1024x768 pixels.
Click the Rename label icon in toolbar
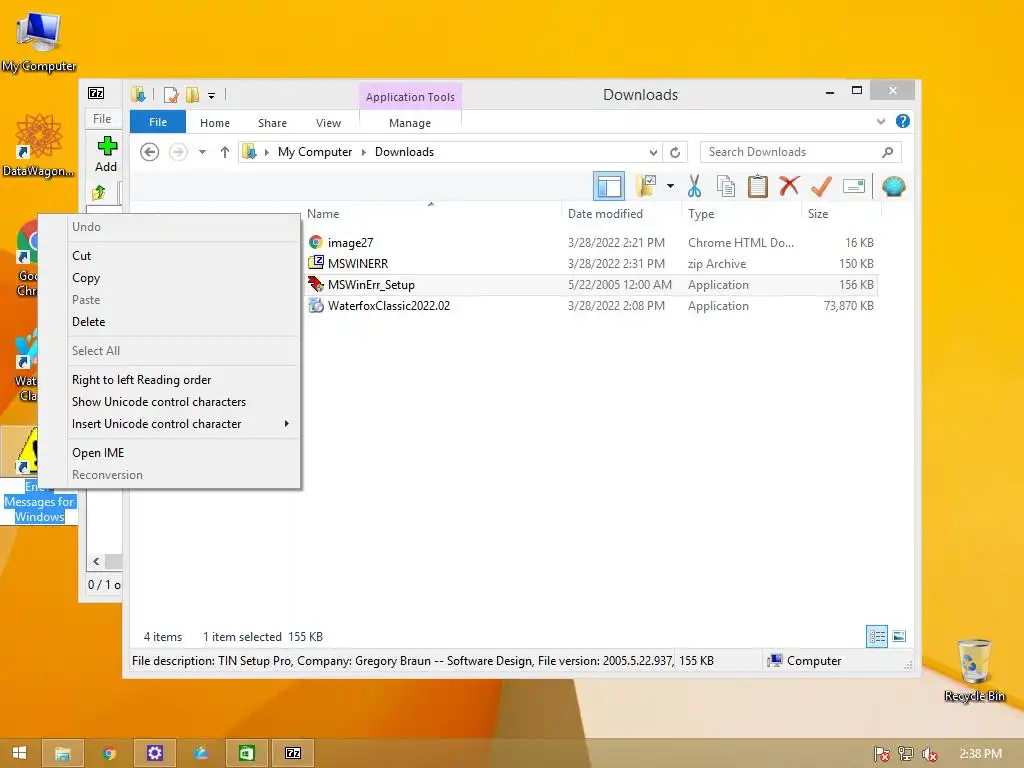[854, 186]
